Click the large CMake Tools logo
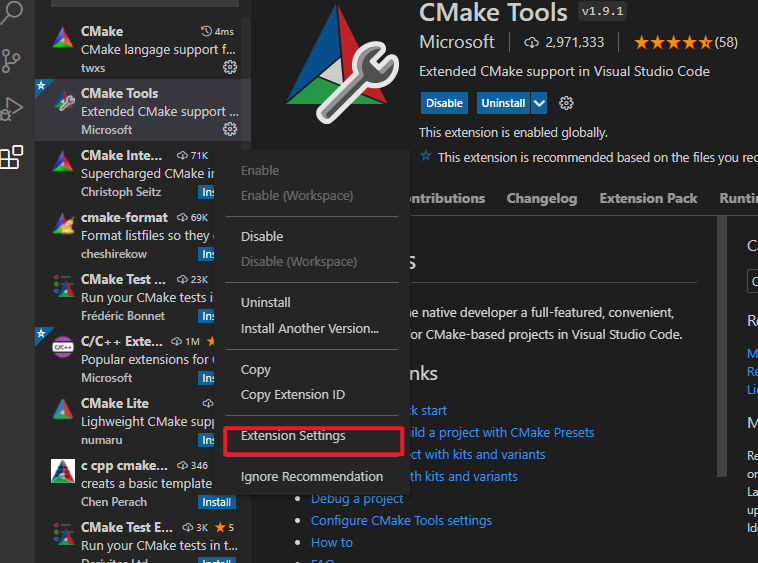The height and width of the screenshot is (563, 758). coord(343,64)
